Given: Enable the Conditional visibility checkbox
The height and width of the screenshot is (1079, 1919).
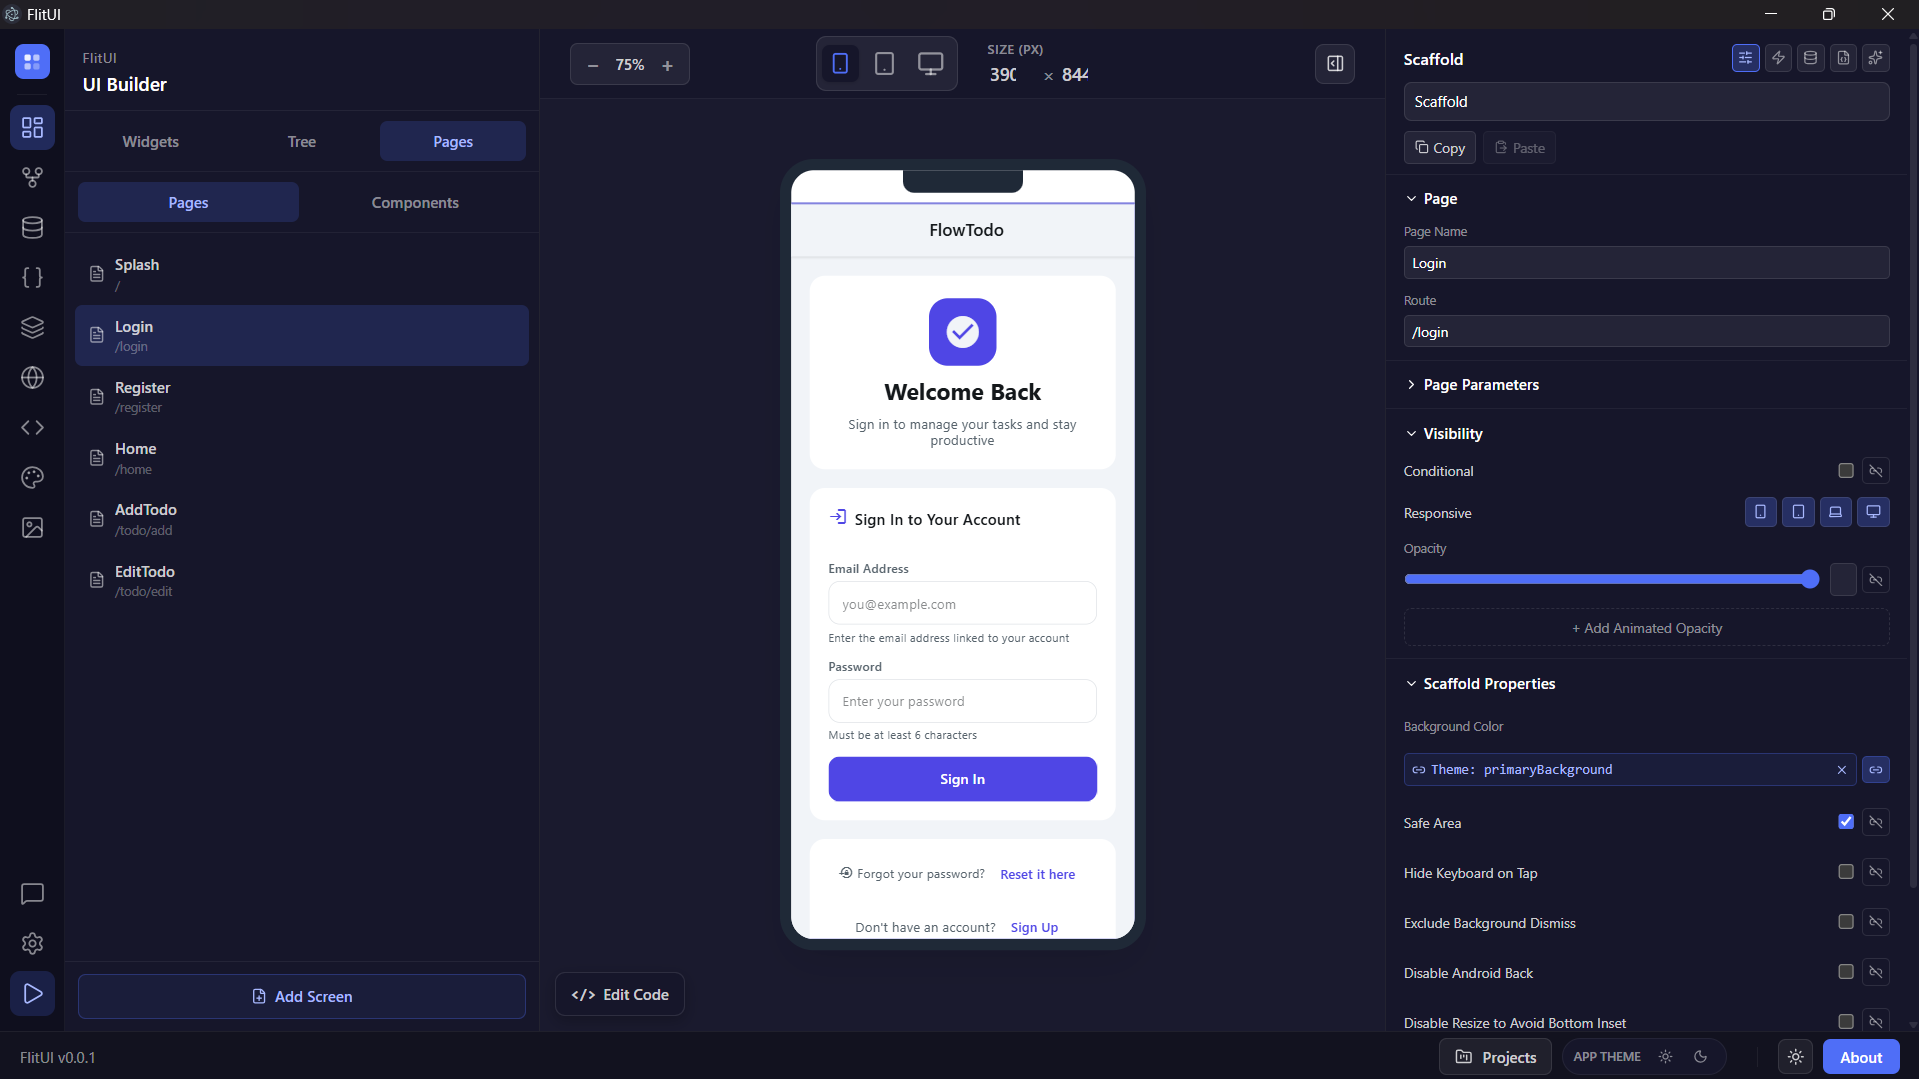Looking at the screenshot, I should (x=1846, y=470).
